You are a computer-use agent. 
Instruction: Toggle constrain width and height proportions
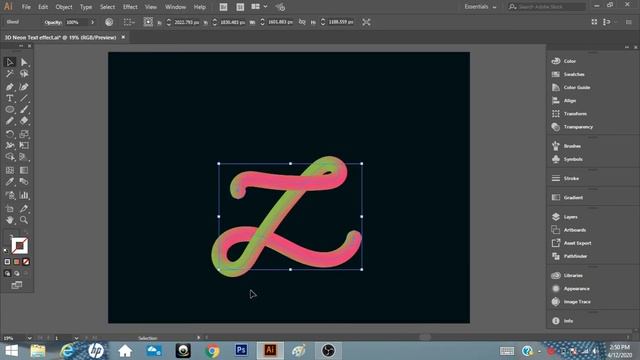click(302, 22)
